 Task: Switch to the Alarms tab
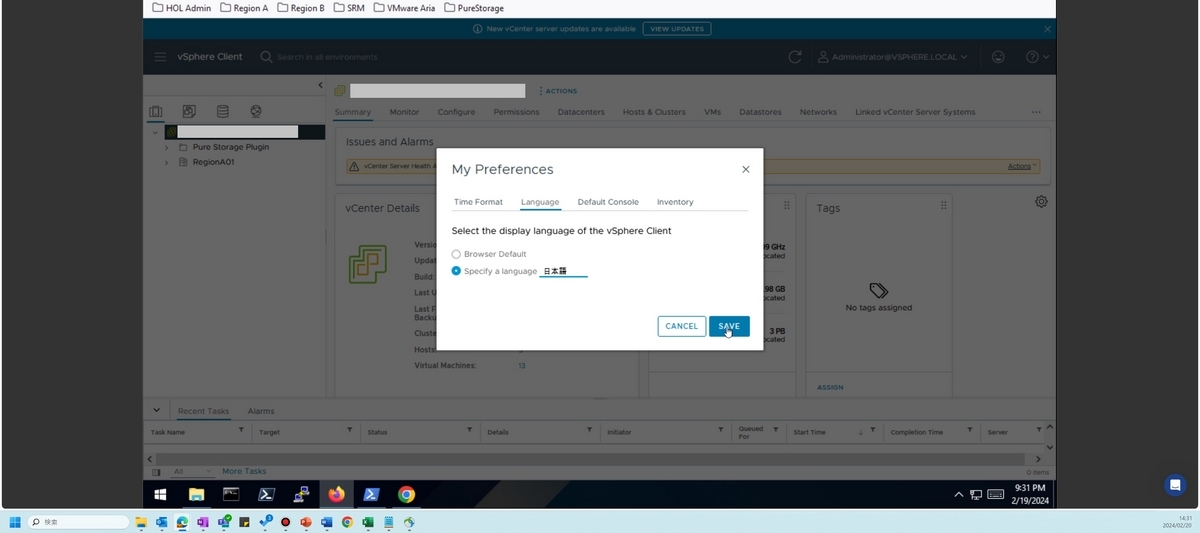tap(261, 411)
